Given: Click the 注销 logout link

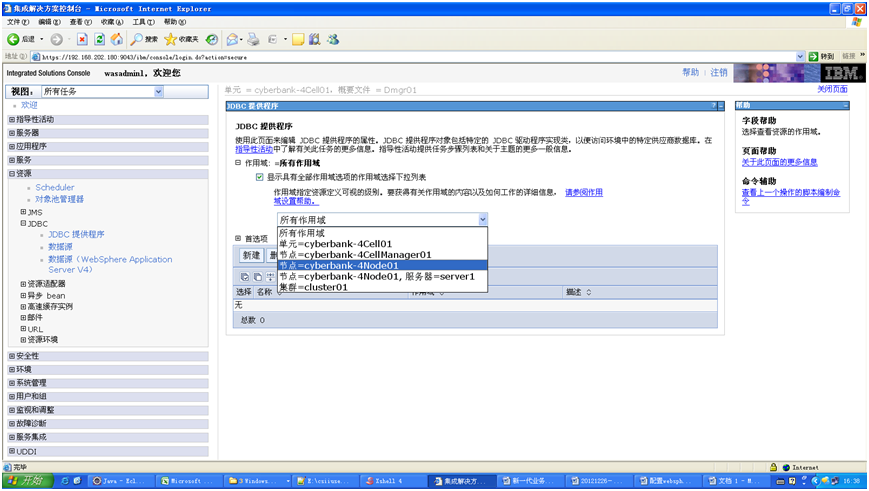Looking at the screenshot, I should click(719, 73).
